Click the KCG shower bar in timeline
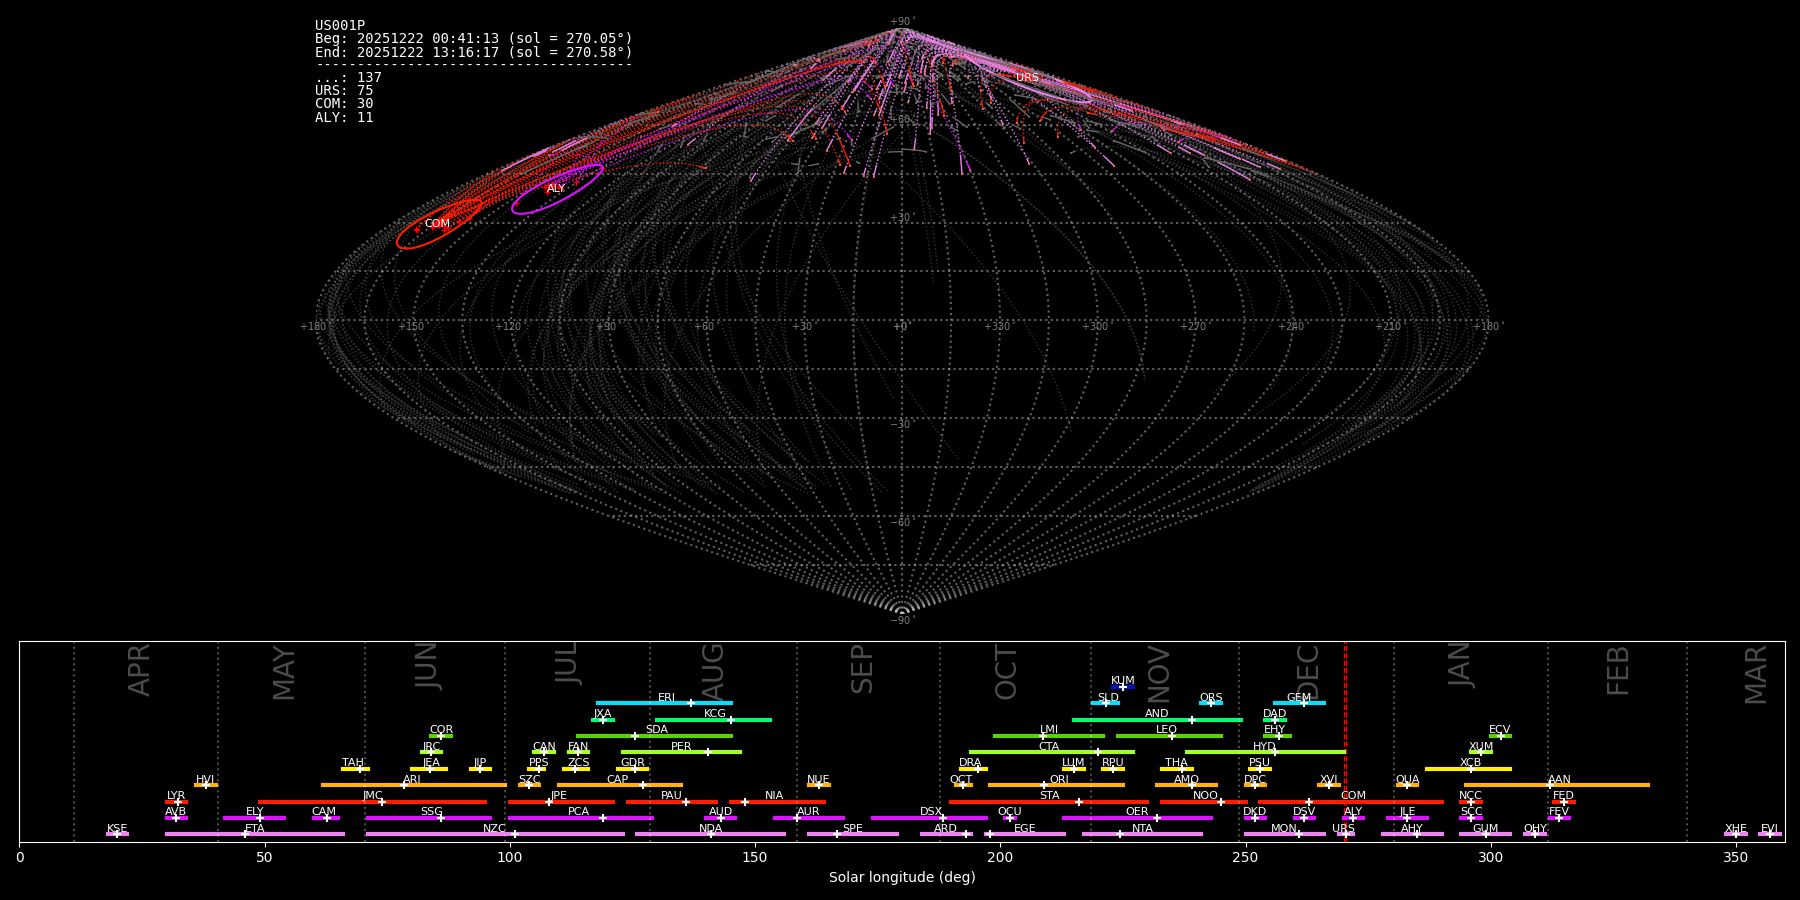The height and width of the screenshot is (900, 1800). pyautogui.click(x=713, y=719)
